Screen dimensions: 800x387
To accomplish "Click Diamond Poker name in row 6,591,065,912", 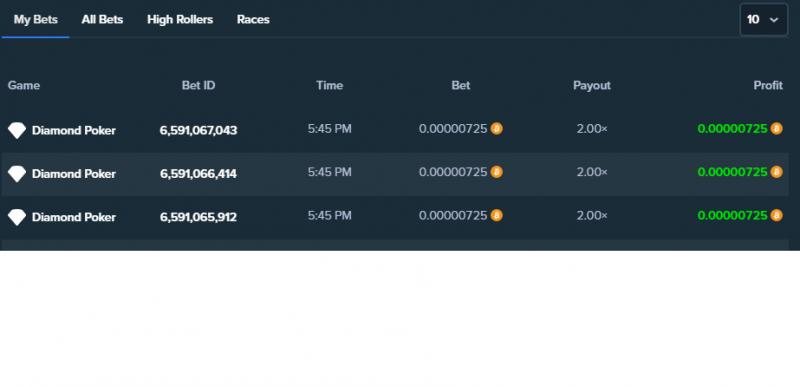I will click(74, 217).
